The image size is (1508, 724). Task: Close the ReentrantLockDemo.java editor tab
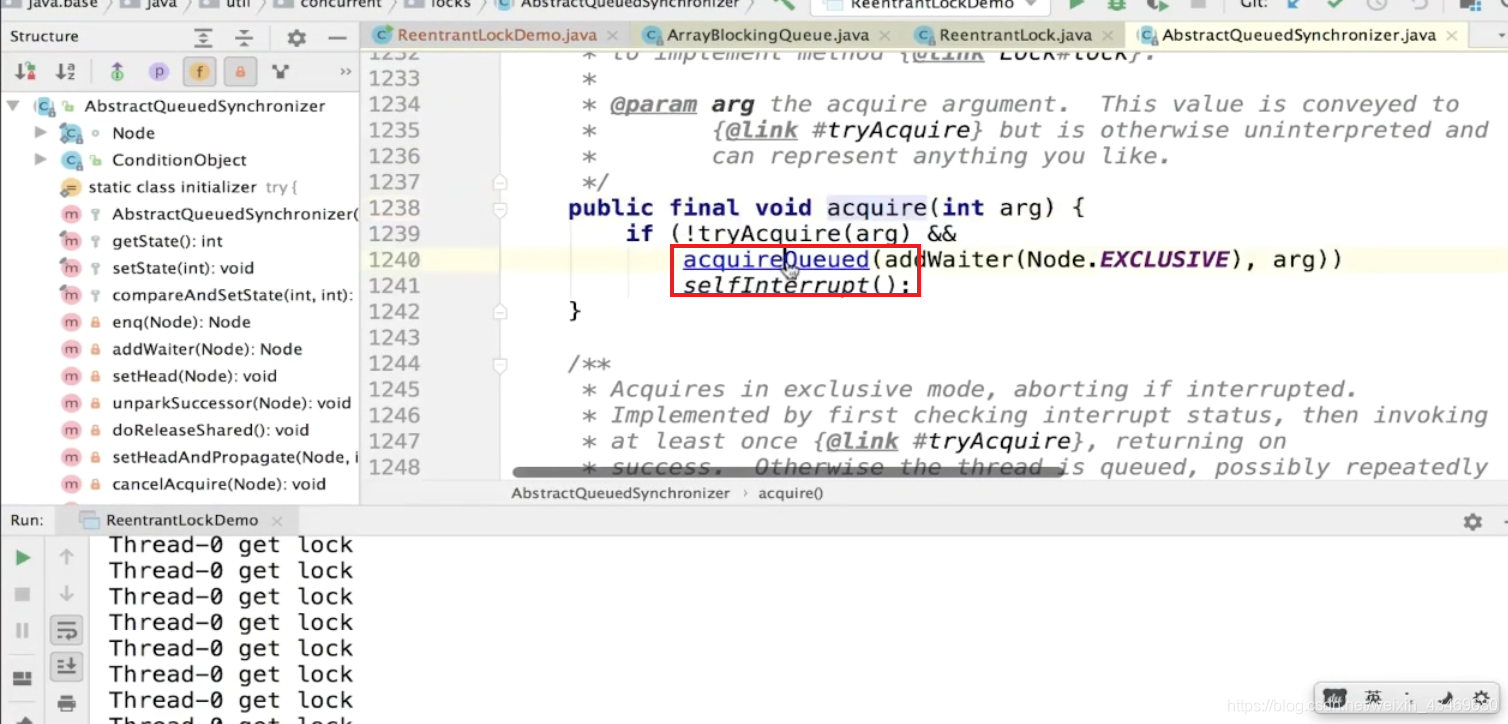pos(614,36)
